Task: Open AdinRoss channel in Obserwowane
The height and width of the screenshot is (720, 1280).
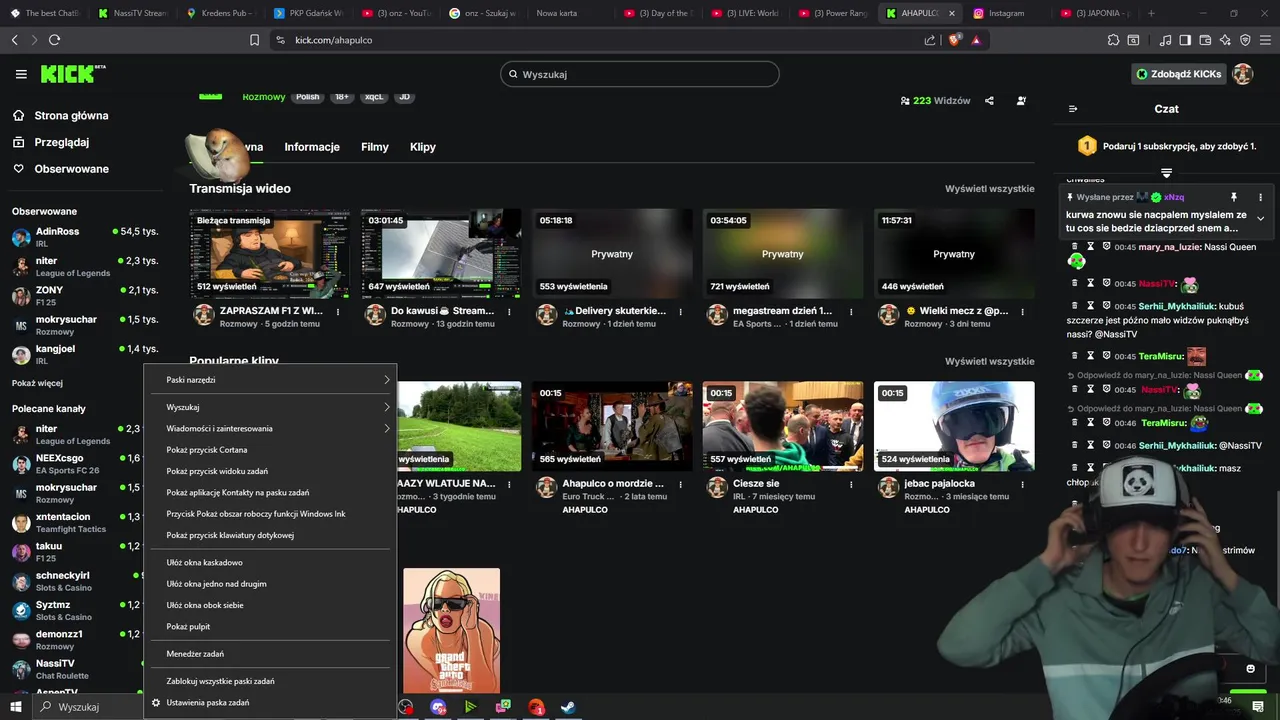Action: (x=85, y=237)
